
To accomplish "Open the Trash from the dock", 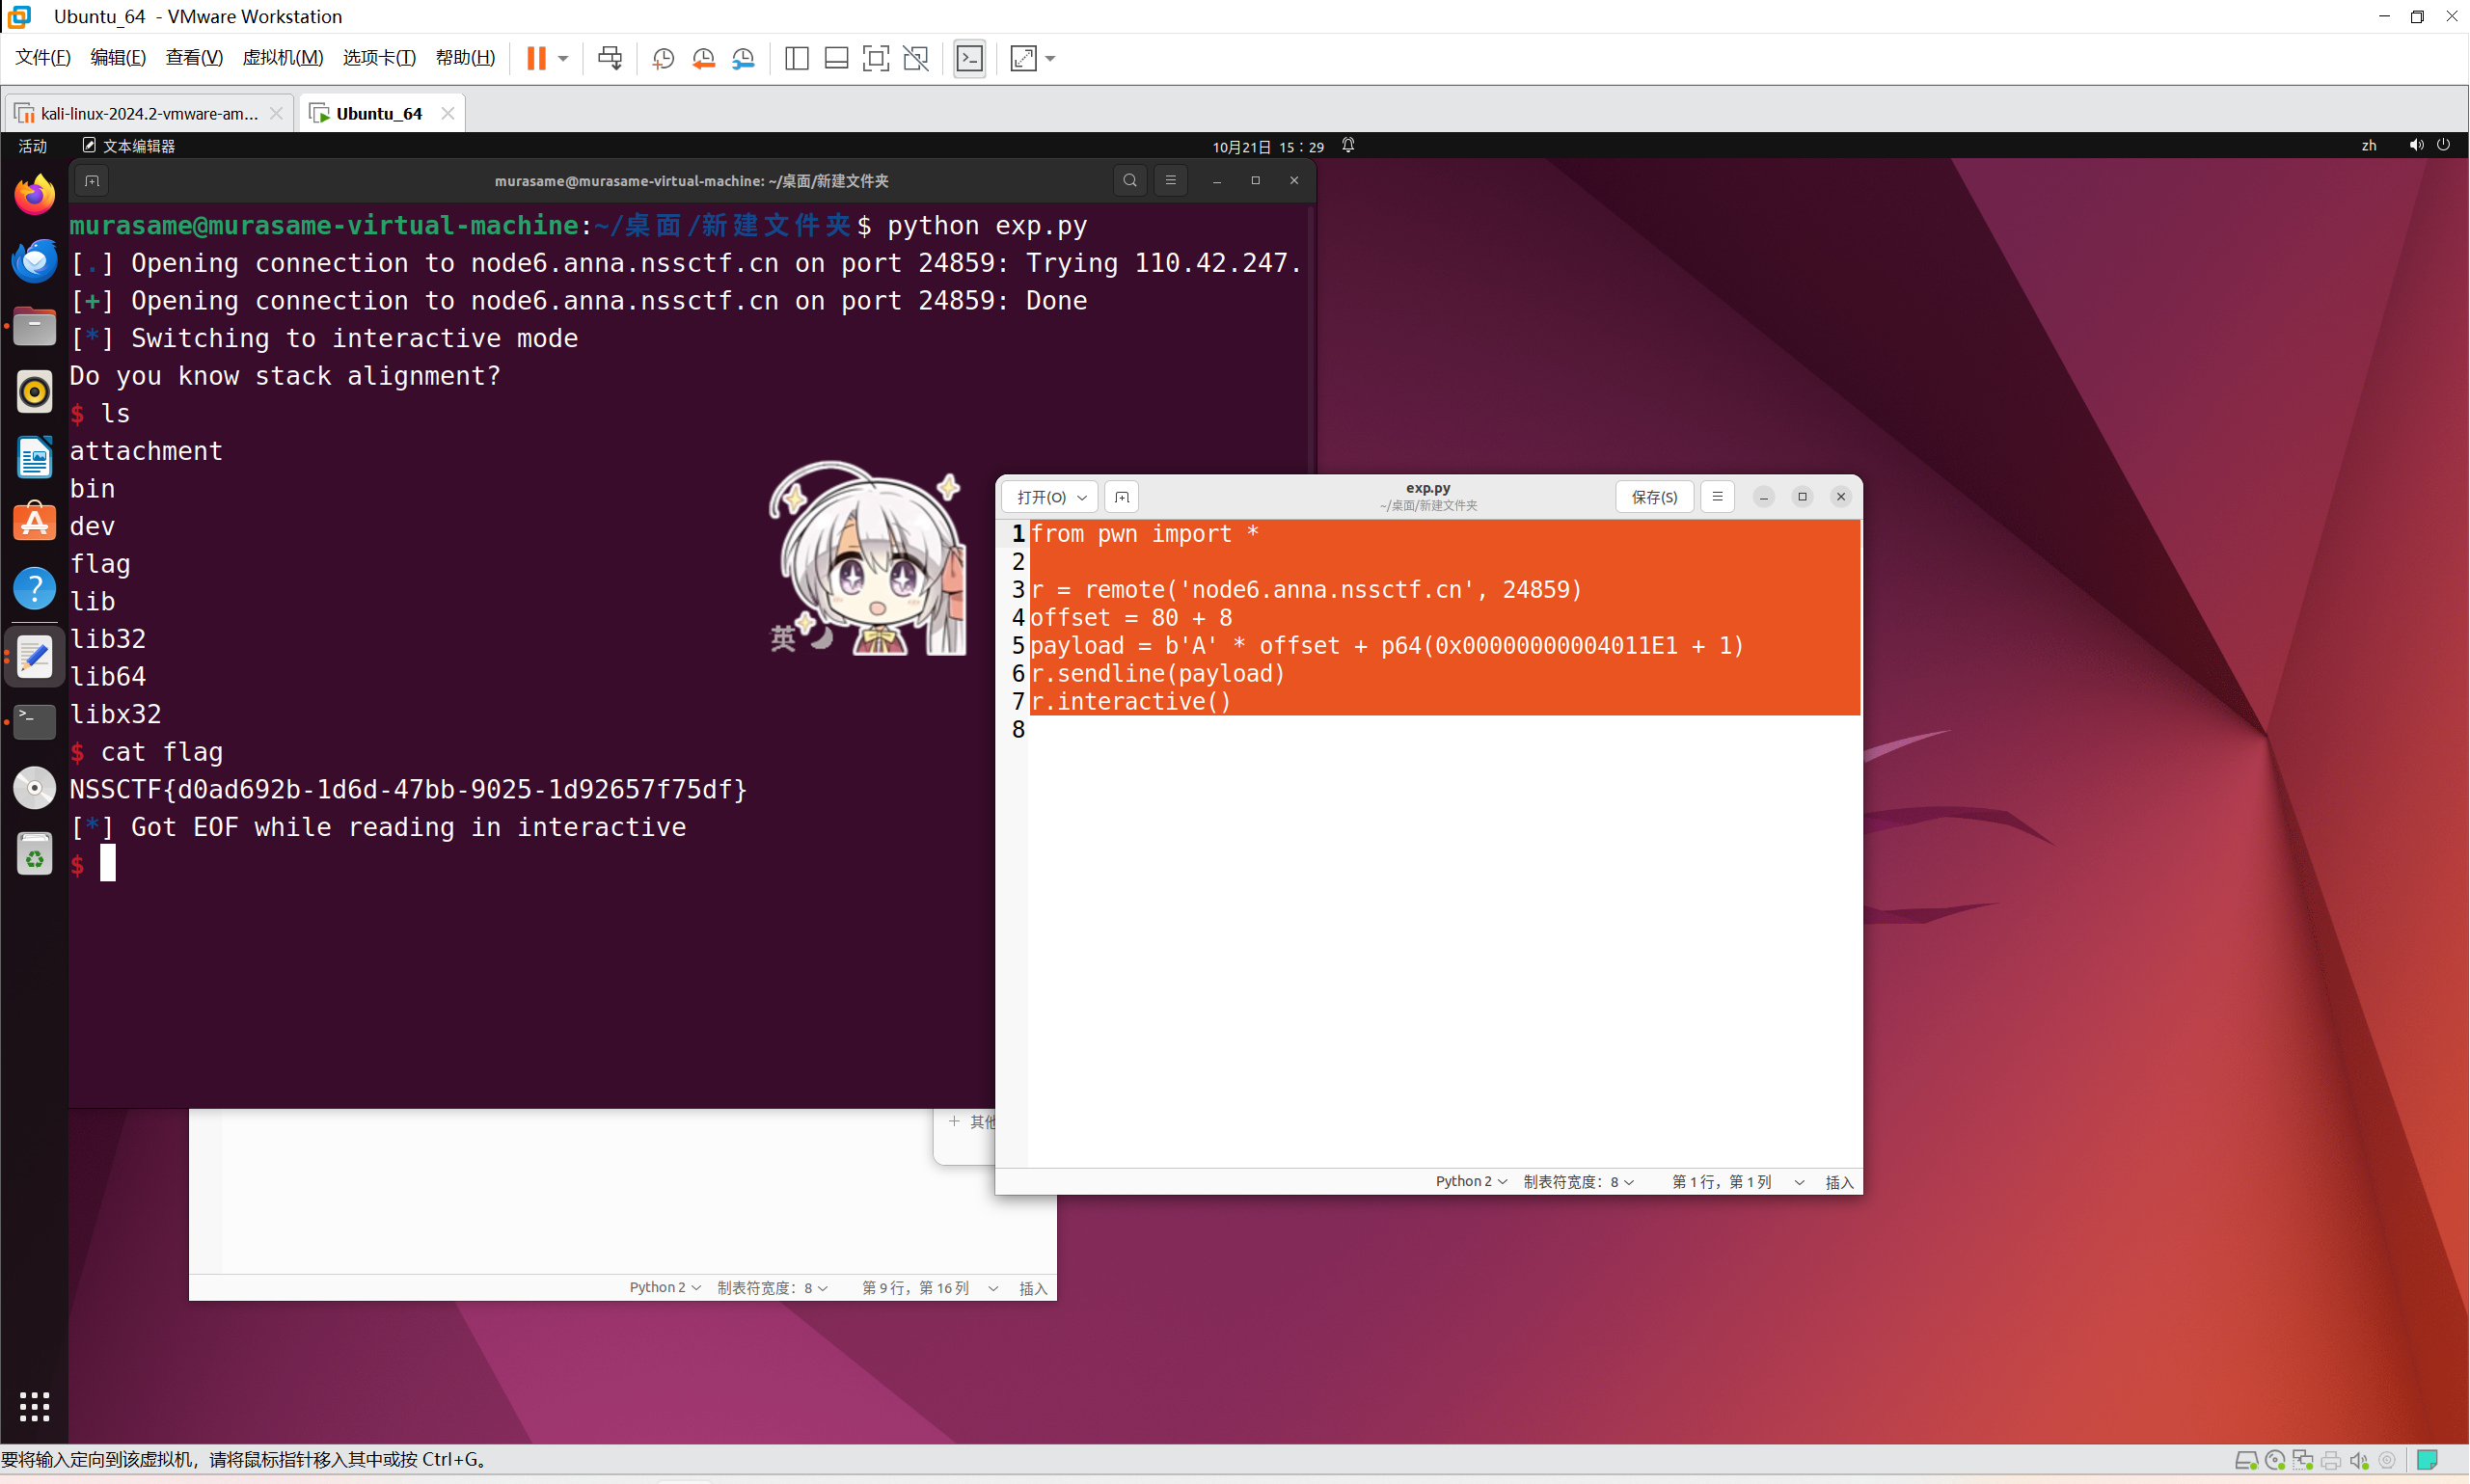I will [x=35, y=856].
